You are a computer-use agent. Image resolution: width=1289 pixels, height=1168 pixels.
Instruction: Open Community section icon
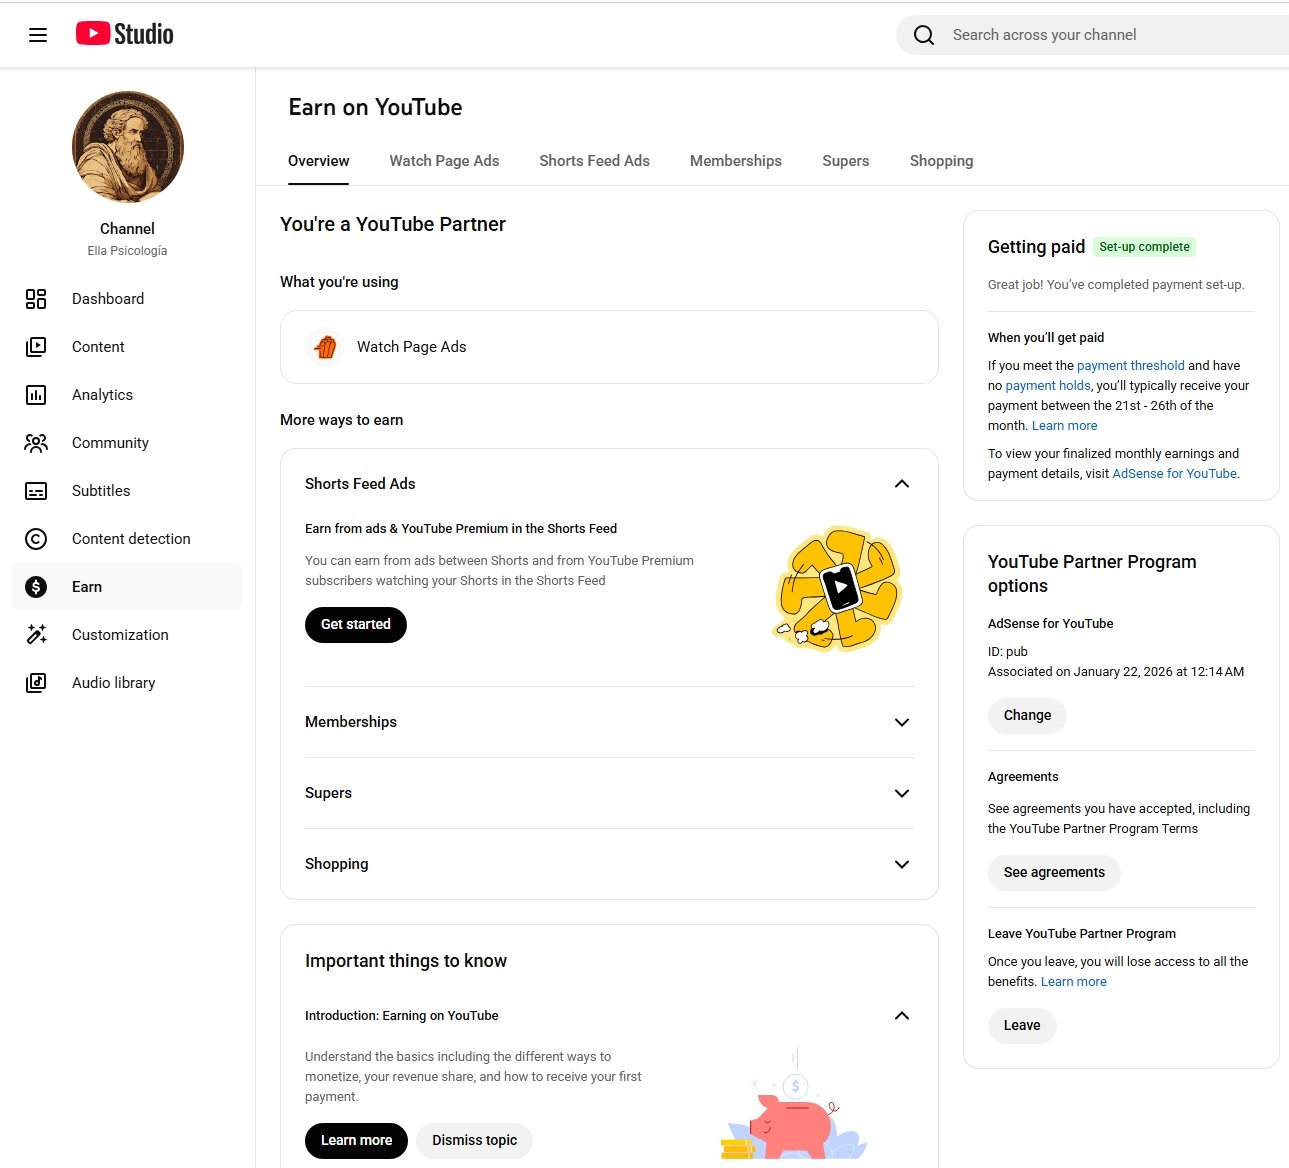pos(36,443)
